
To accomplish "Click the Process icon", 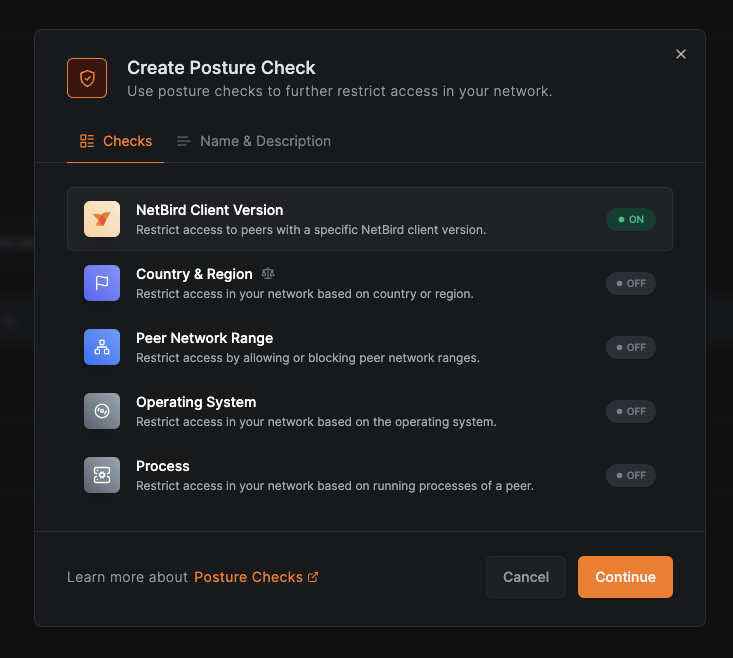I will [101, 475].
